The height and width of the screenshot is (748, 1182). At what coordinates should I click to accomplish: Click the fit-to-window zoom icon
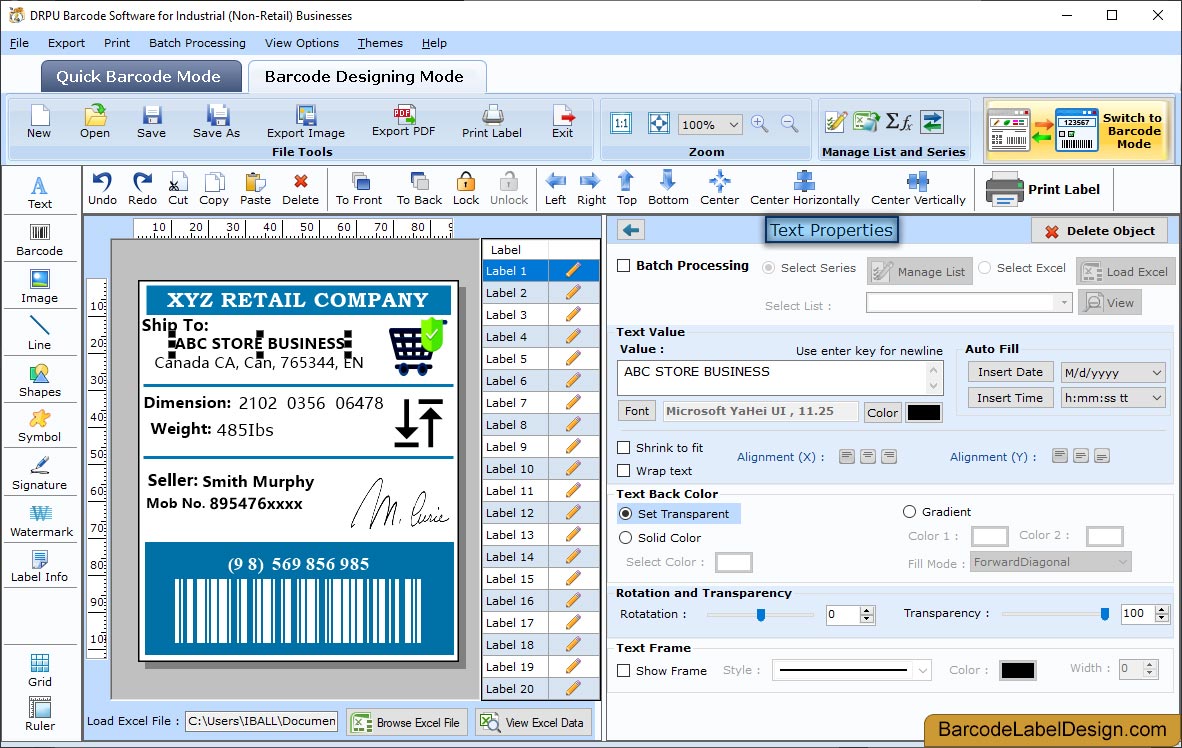[x=659, y=124]
